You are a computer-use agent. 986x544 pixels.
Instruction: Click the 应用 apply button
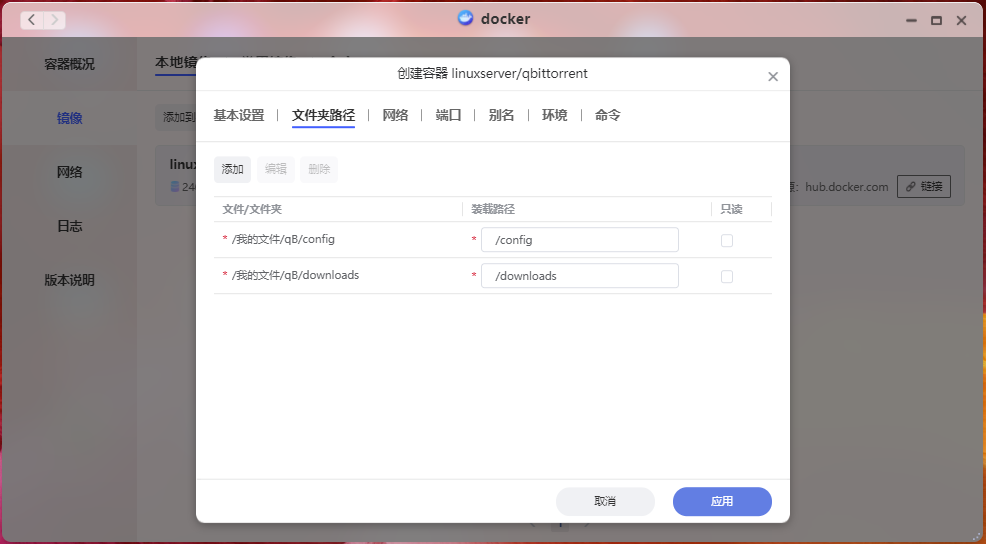(721, 501)
